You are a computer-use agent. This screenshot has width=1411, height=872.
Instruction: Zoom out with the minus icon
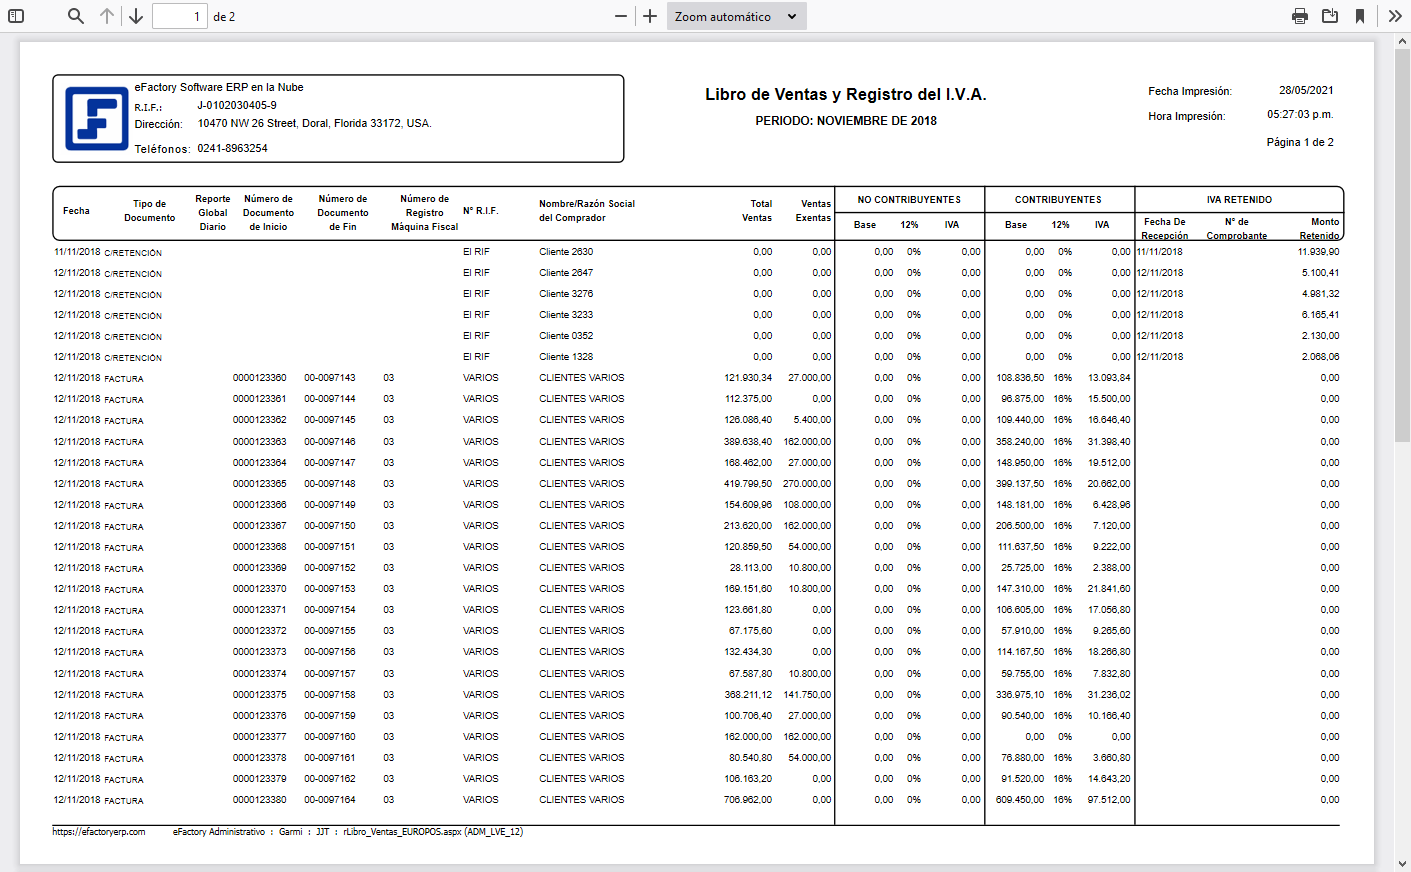pos(621,15)
